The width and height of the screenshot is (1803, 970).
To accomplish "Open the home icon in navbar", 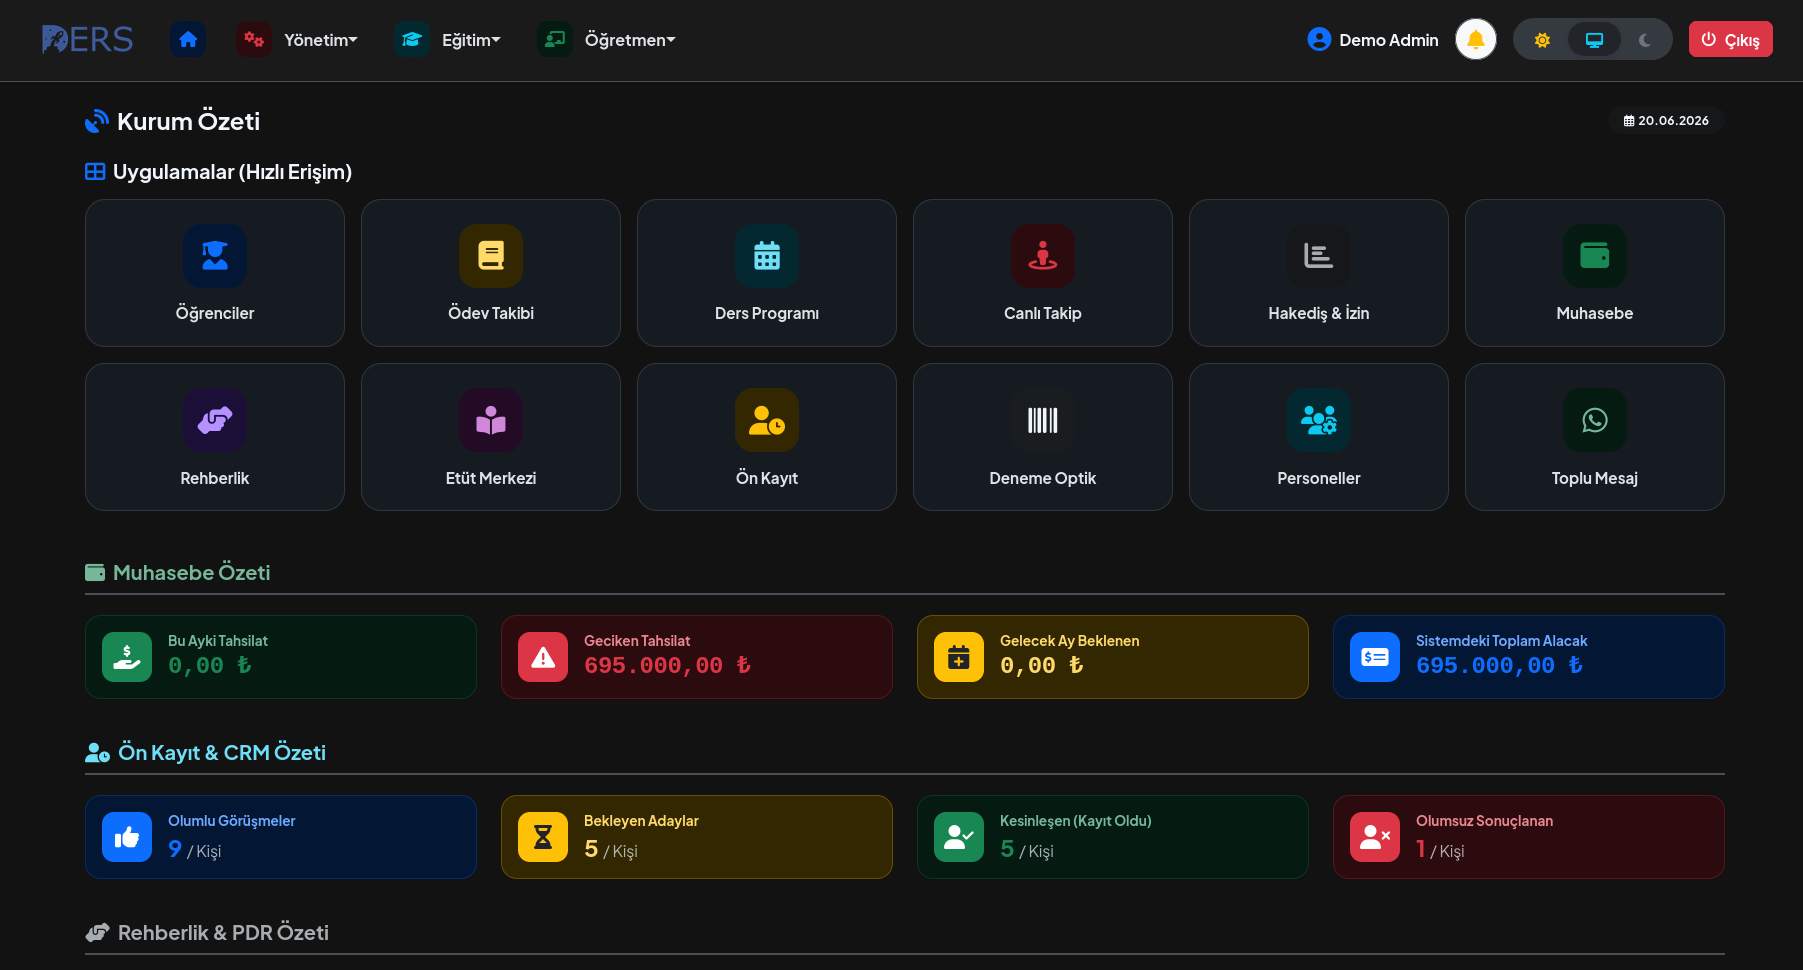I will coord(188,40).
